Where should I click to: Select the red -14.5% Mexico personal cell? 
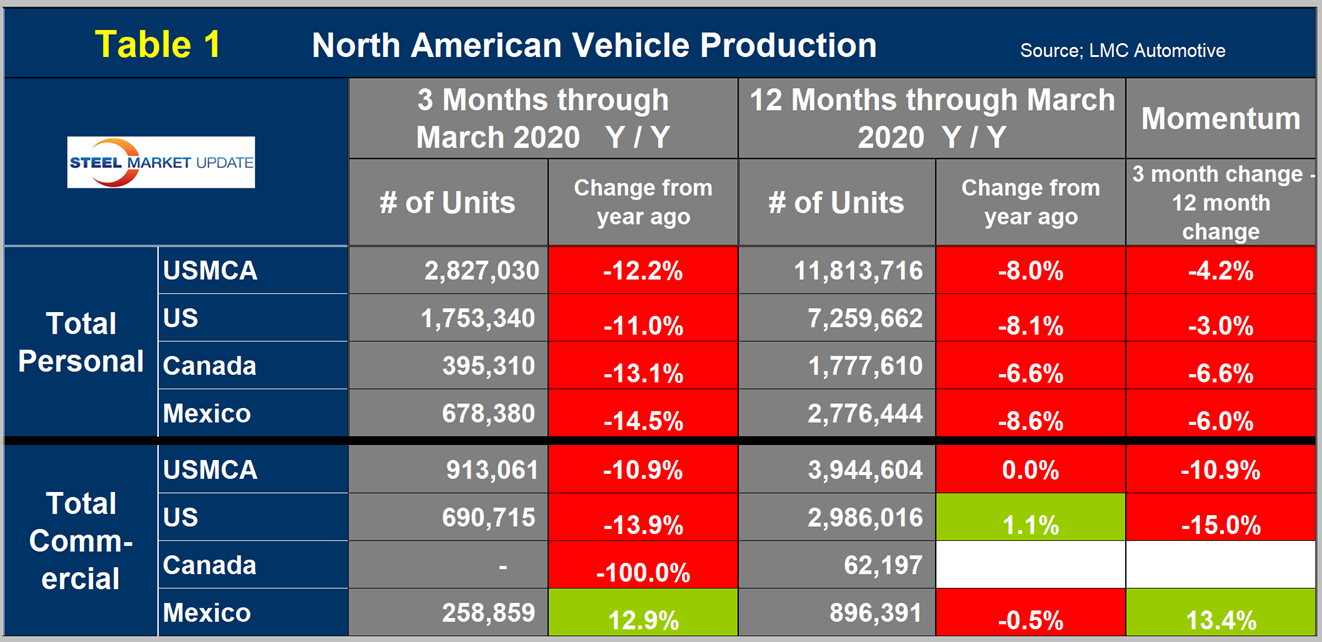tap(643, 414)
